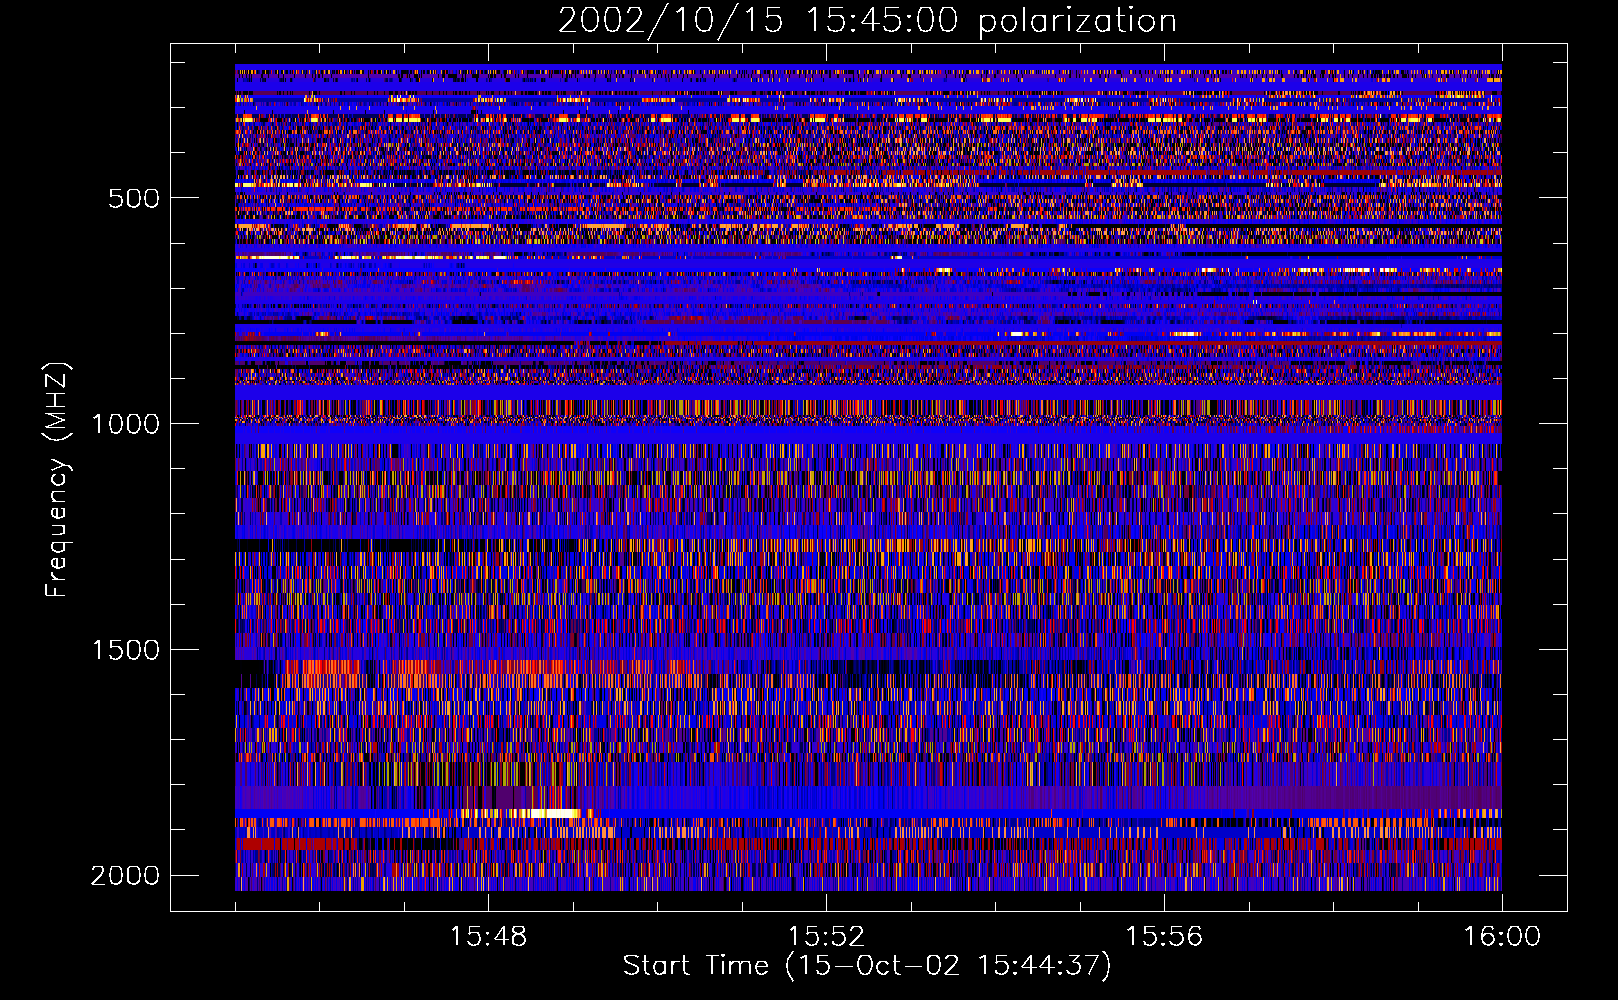Viewport: 1618px width, 1000px height.
Task: Click the 500 label on the frequency axis
Action: point(133,198)
